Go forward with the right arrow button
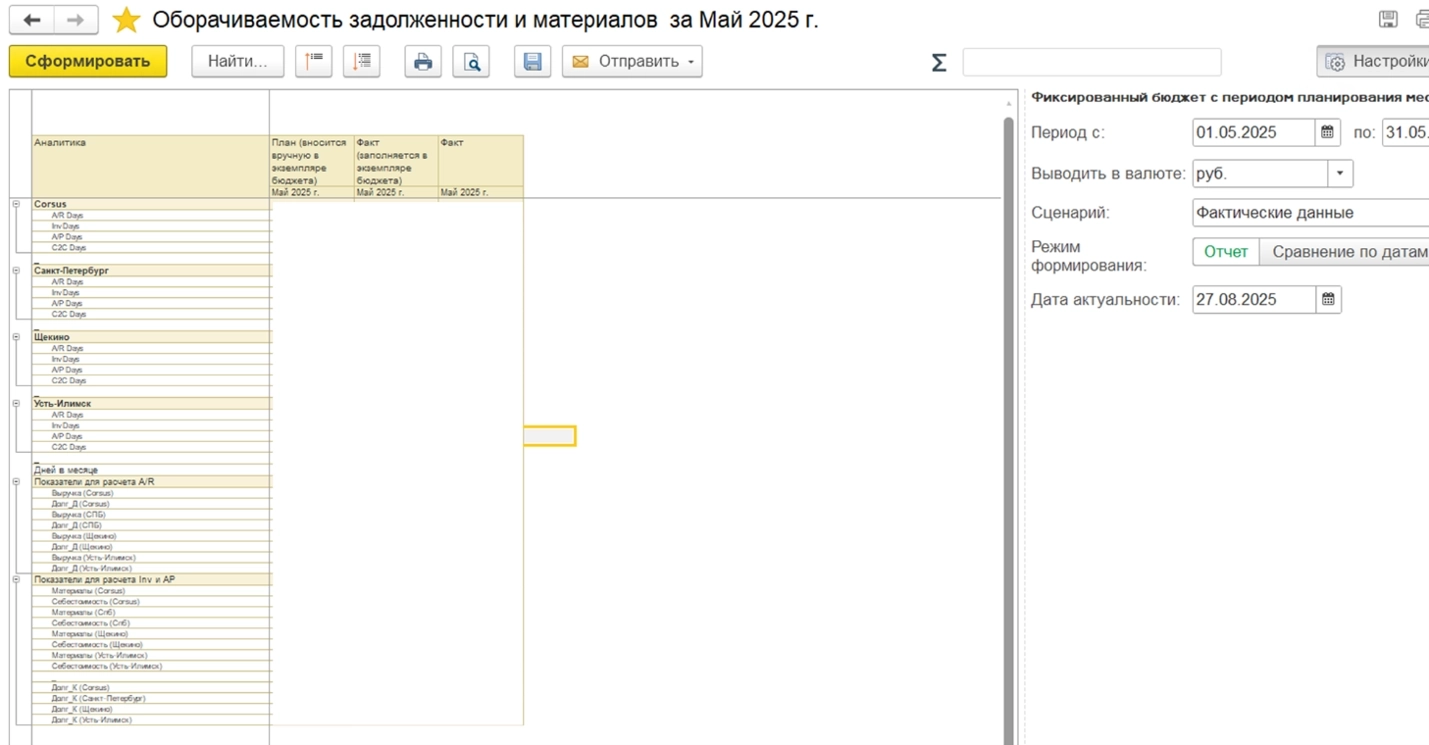 76,20
